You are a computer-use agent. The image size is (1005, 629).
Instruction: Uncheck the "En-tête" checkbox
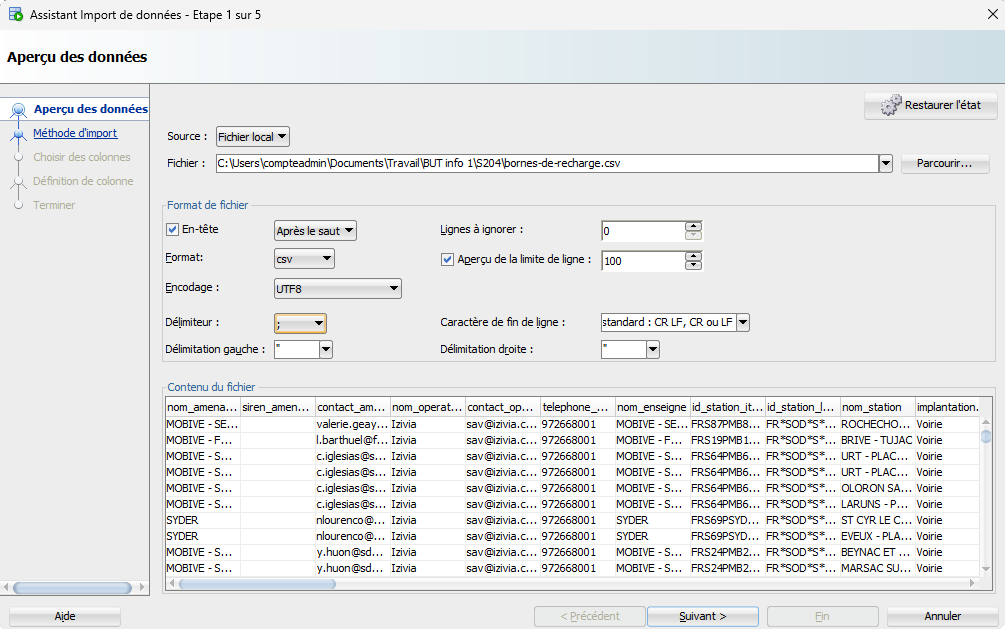(173, 230)
